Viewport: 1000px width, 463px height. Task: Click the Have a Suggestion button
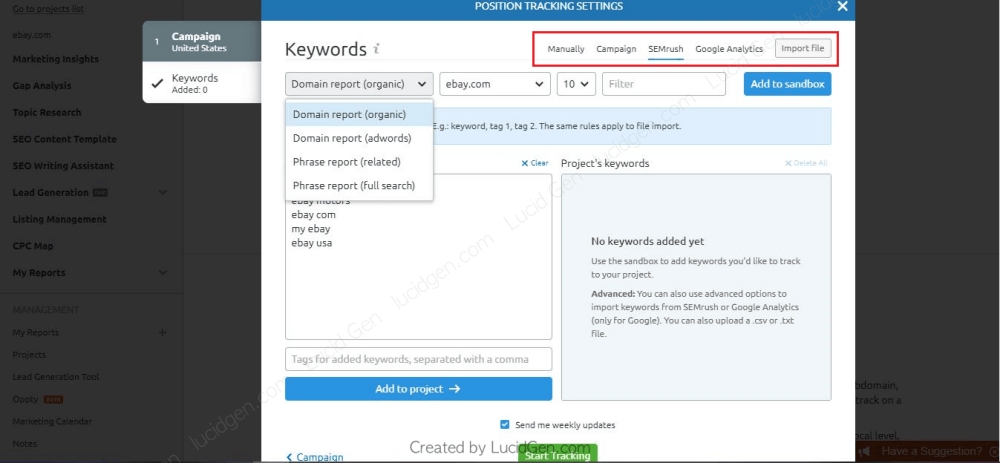[x=927, y=451]
